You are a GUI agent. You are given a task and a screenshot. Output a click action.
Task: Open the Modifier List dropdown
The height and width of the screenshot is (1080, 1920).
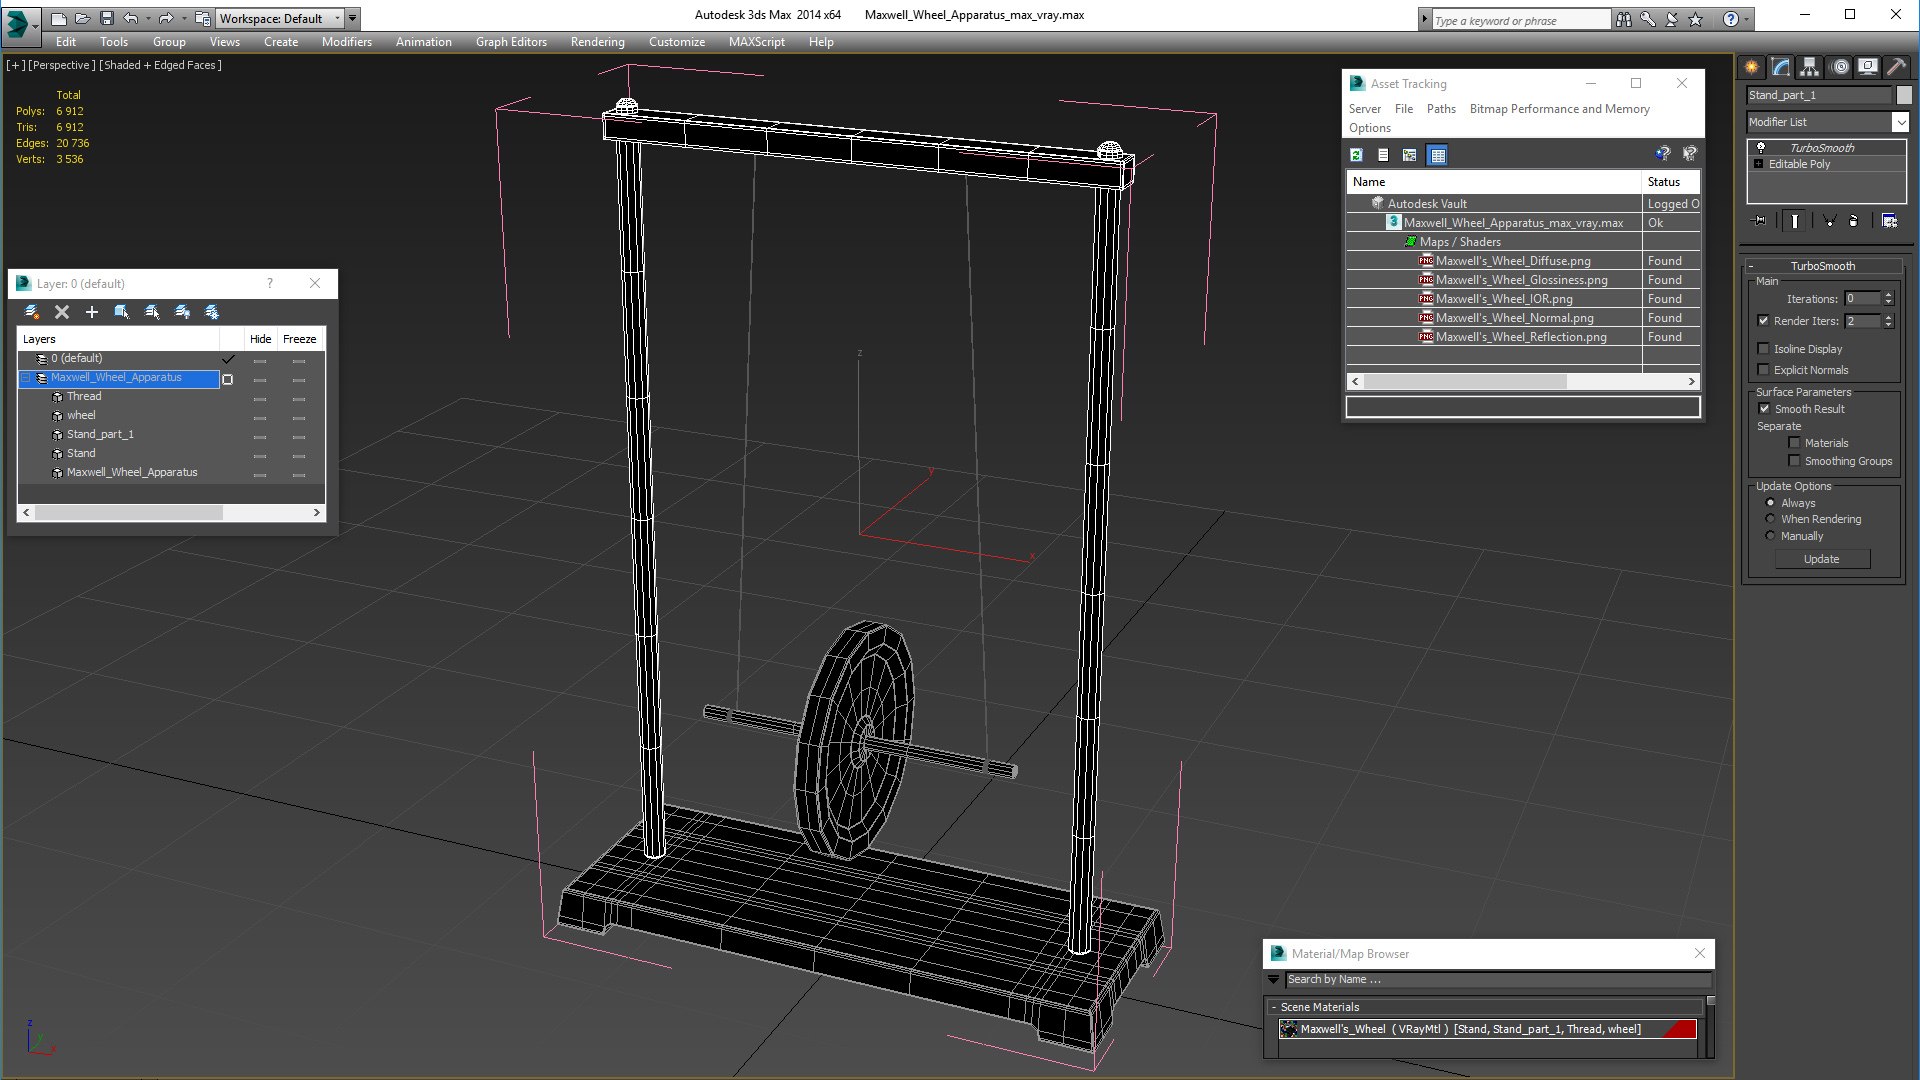click(x=1900, y=122)
